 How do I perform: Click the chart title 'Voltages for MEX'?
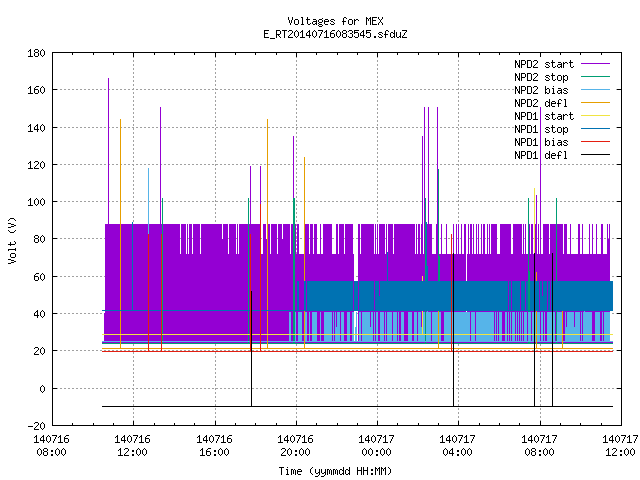[335, 21]
